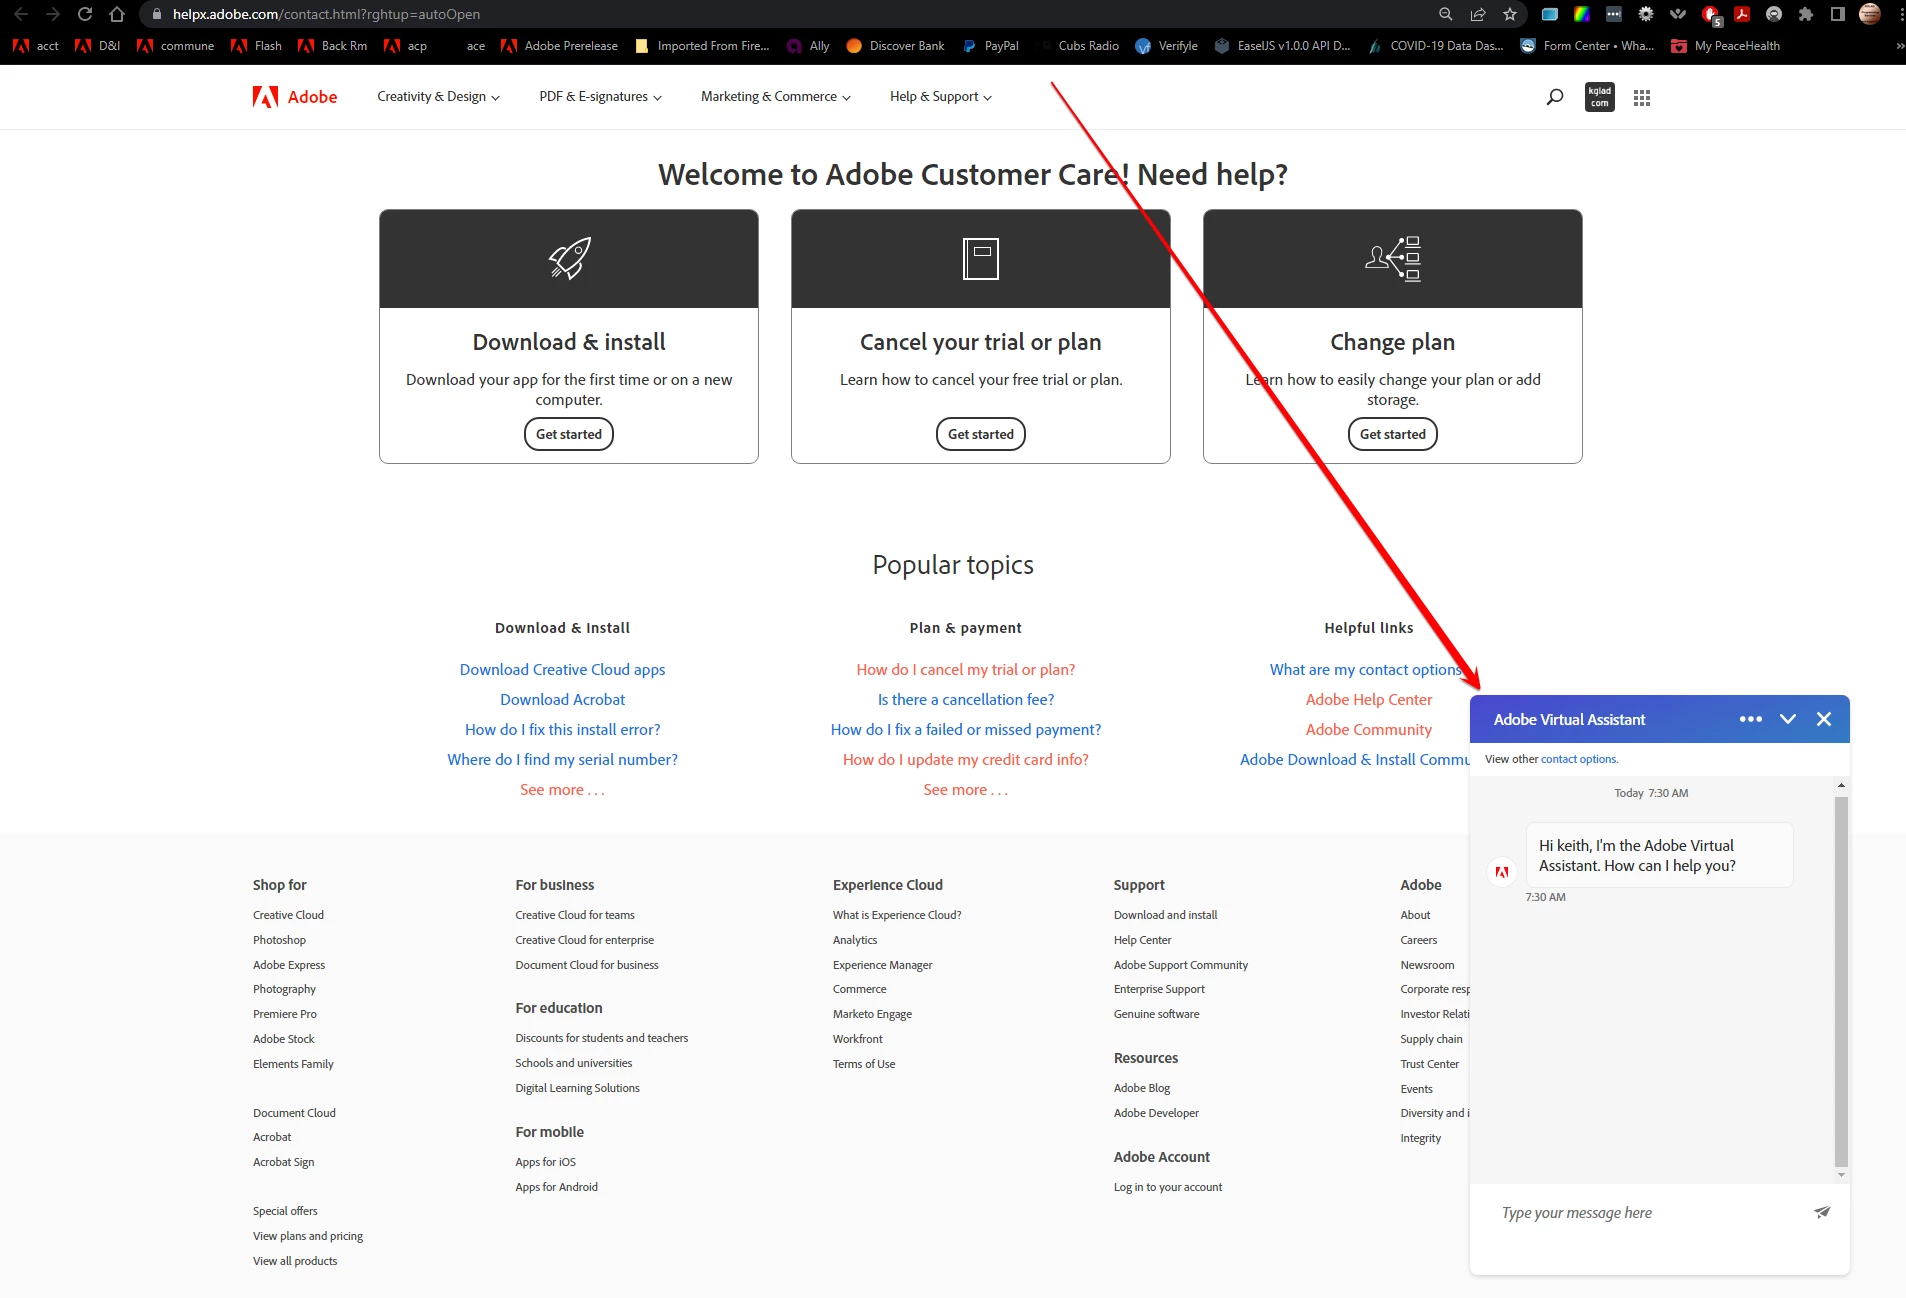Viewport: 1906px width, 1298px height.
Task: Open the Terms of Use footer link
Action: (x=864, y=1064)
